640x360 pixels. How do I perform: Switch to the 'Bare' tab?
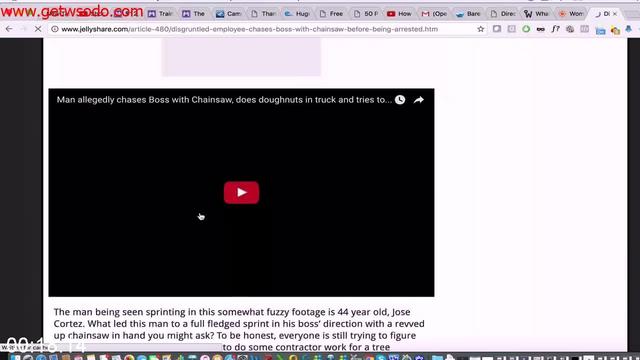(x=468, y=13)
